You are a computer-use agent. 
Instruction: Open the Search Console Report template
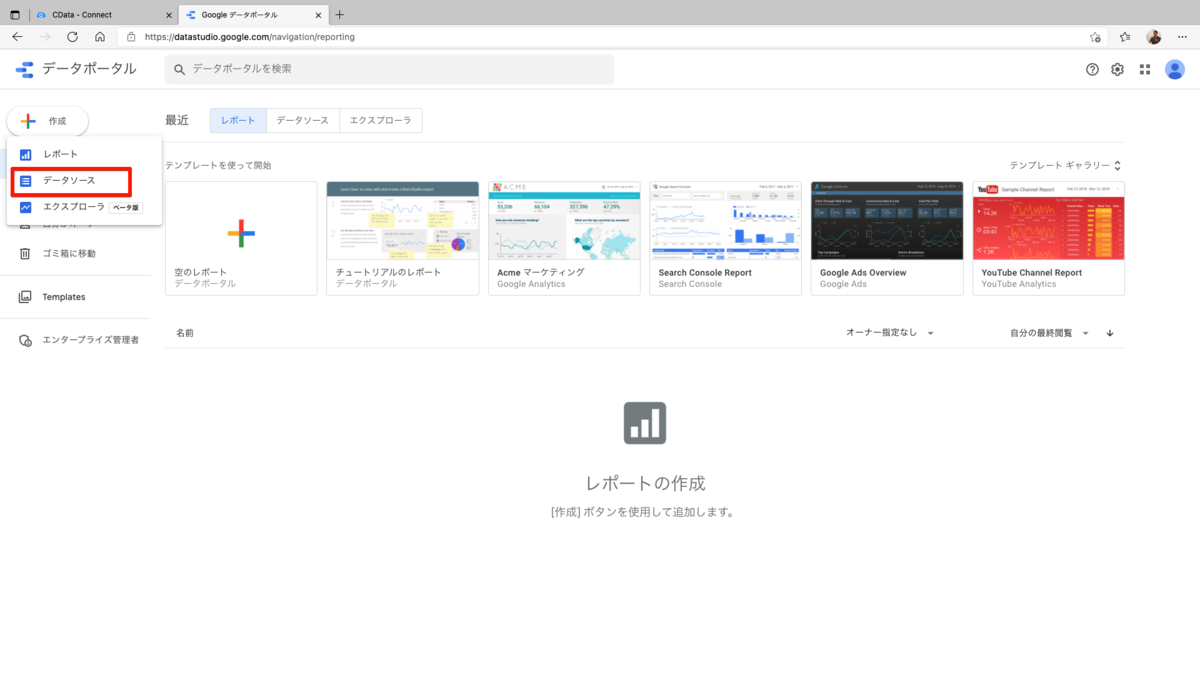click(725, 238)
